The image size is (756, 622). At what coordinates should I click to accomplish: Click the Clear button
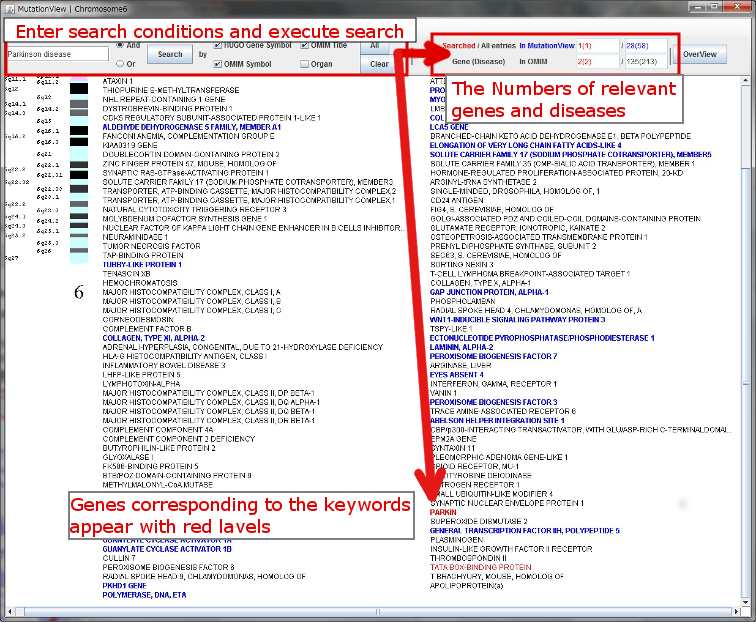(379, 64)
